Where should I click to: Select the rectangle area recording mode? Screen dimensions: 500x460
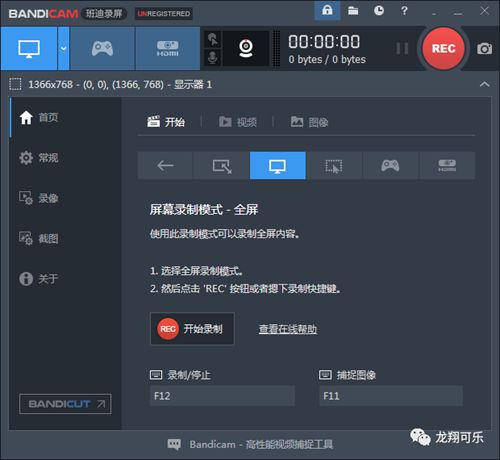(x=222, y=166)
